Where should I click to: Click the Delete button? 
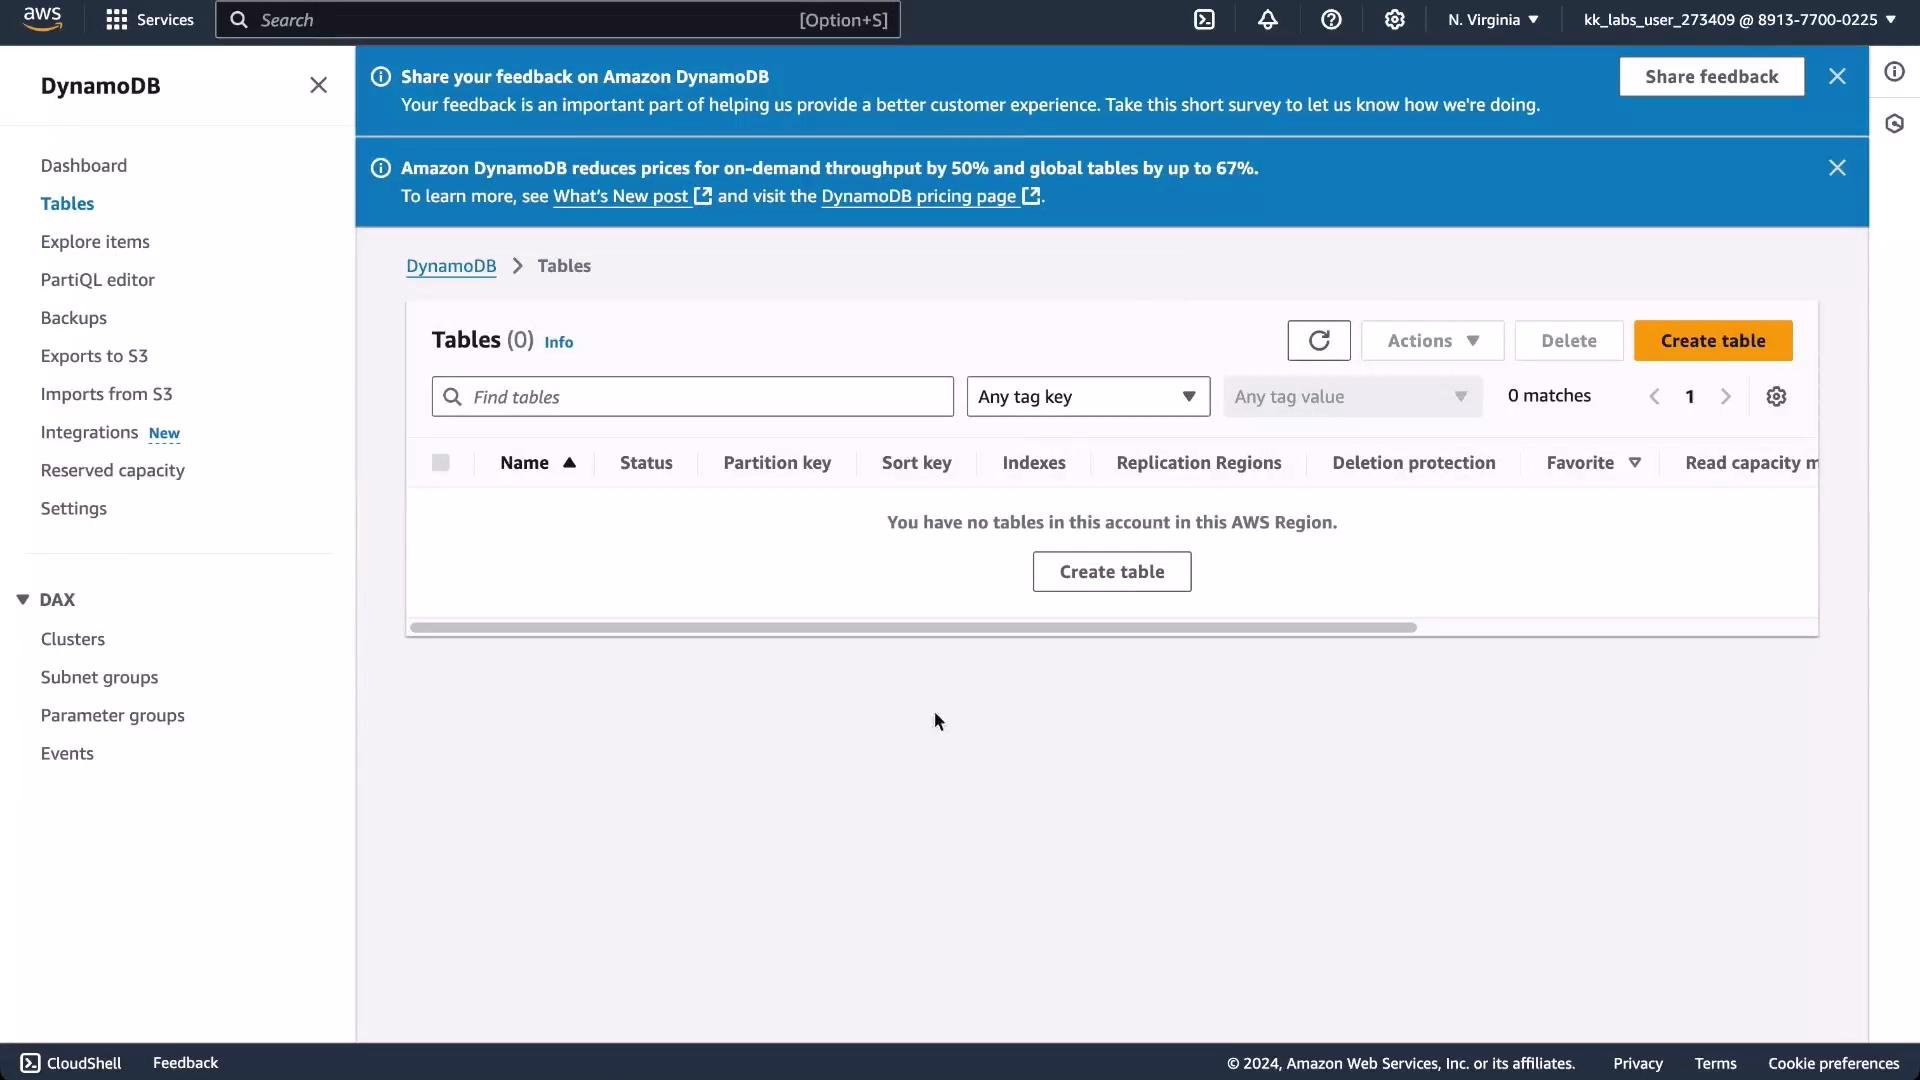[1569, 341]
